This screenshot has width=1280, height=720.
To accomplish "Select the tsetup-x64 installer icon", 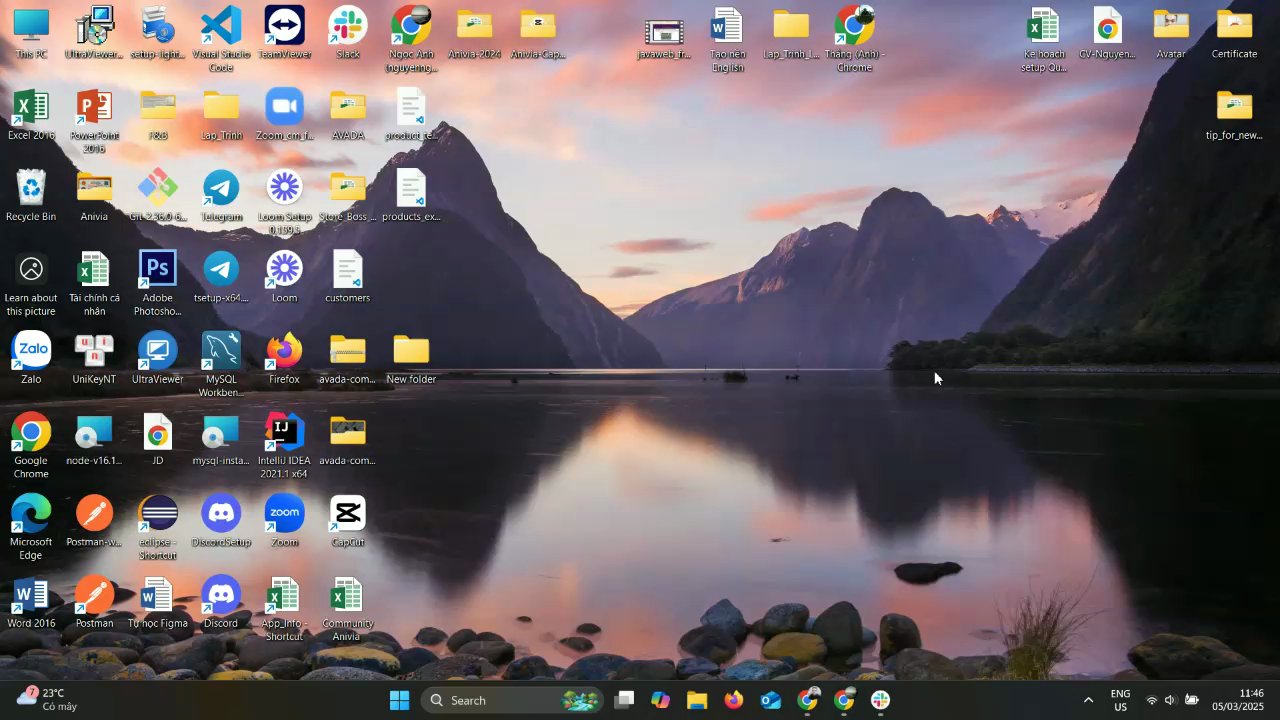I will (221, 276).
